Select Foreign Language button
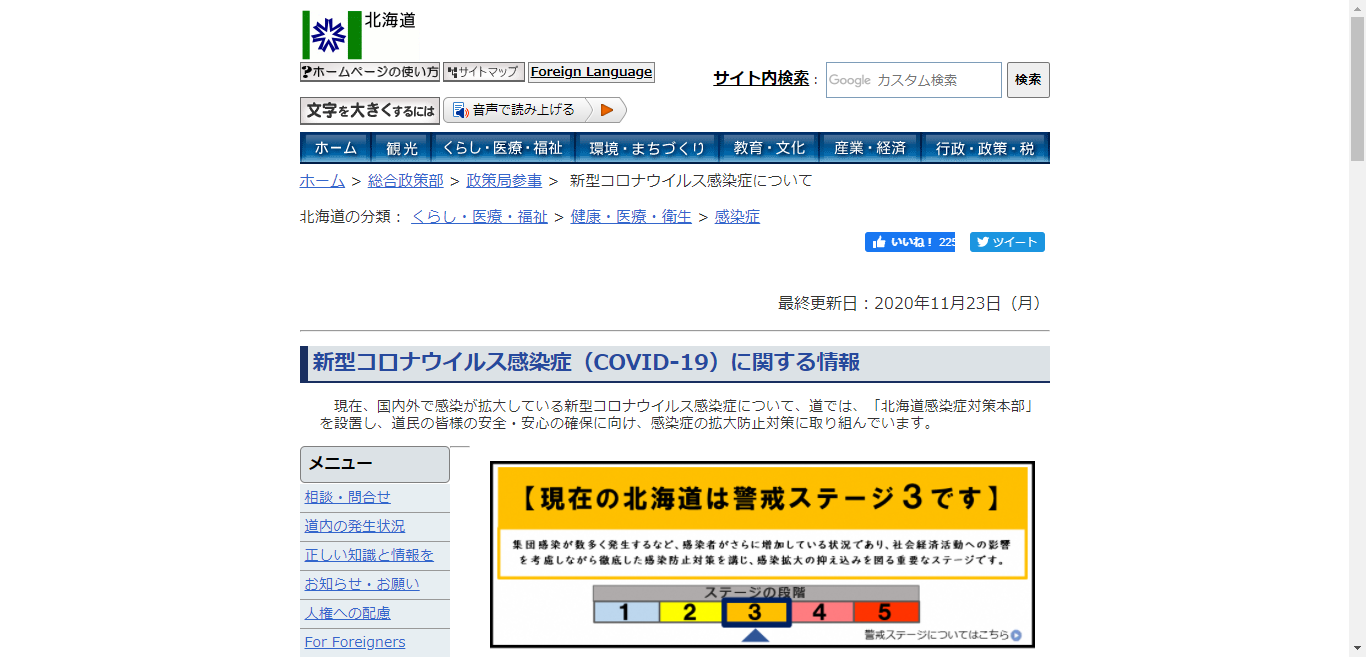This screenshot has height=657, width=1366. [x=591, y=72]
